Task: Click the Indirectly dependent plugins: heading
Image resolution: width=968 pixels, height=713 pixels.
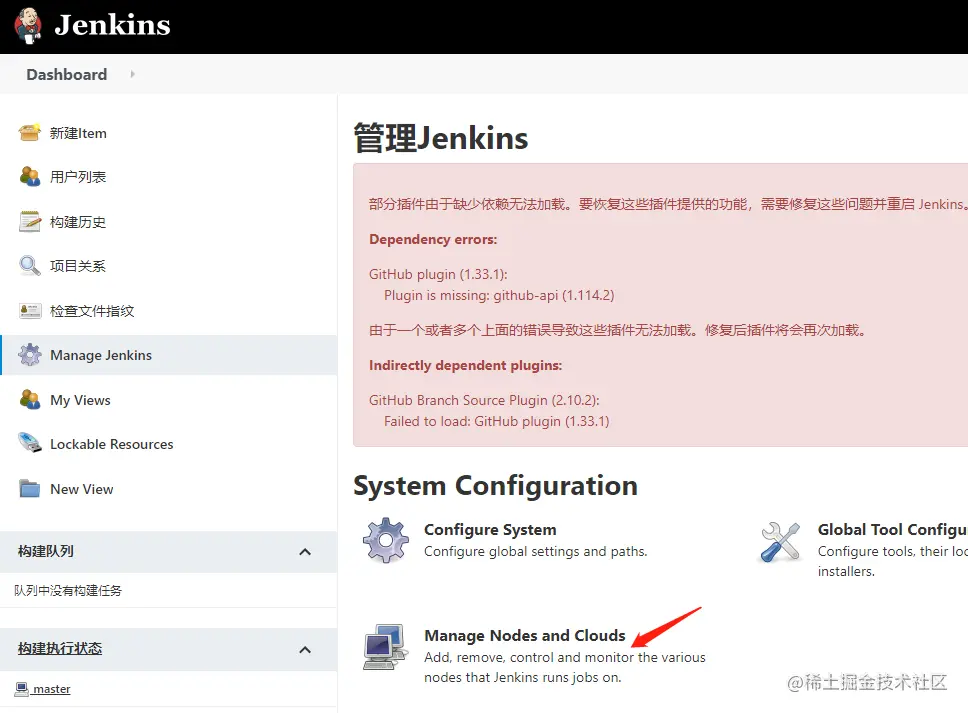Action: (x=465, y=365)
